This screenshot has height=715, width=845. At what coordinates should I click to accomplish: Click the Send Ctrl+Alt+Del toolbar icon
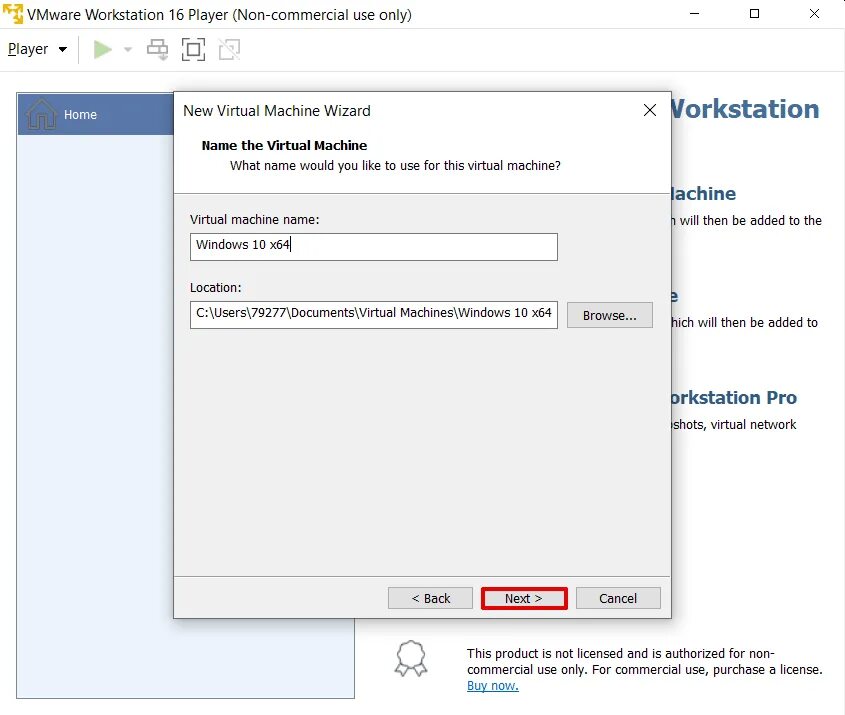(157, 50)
